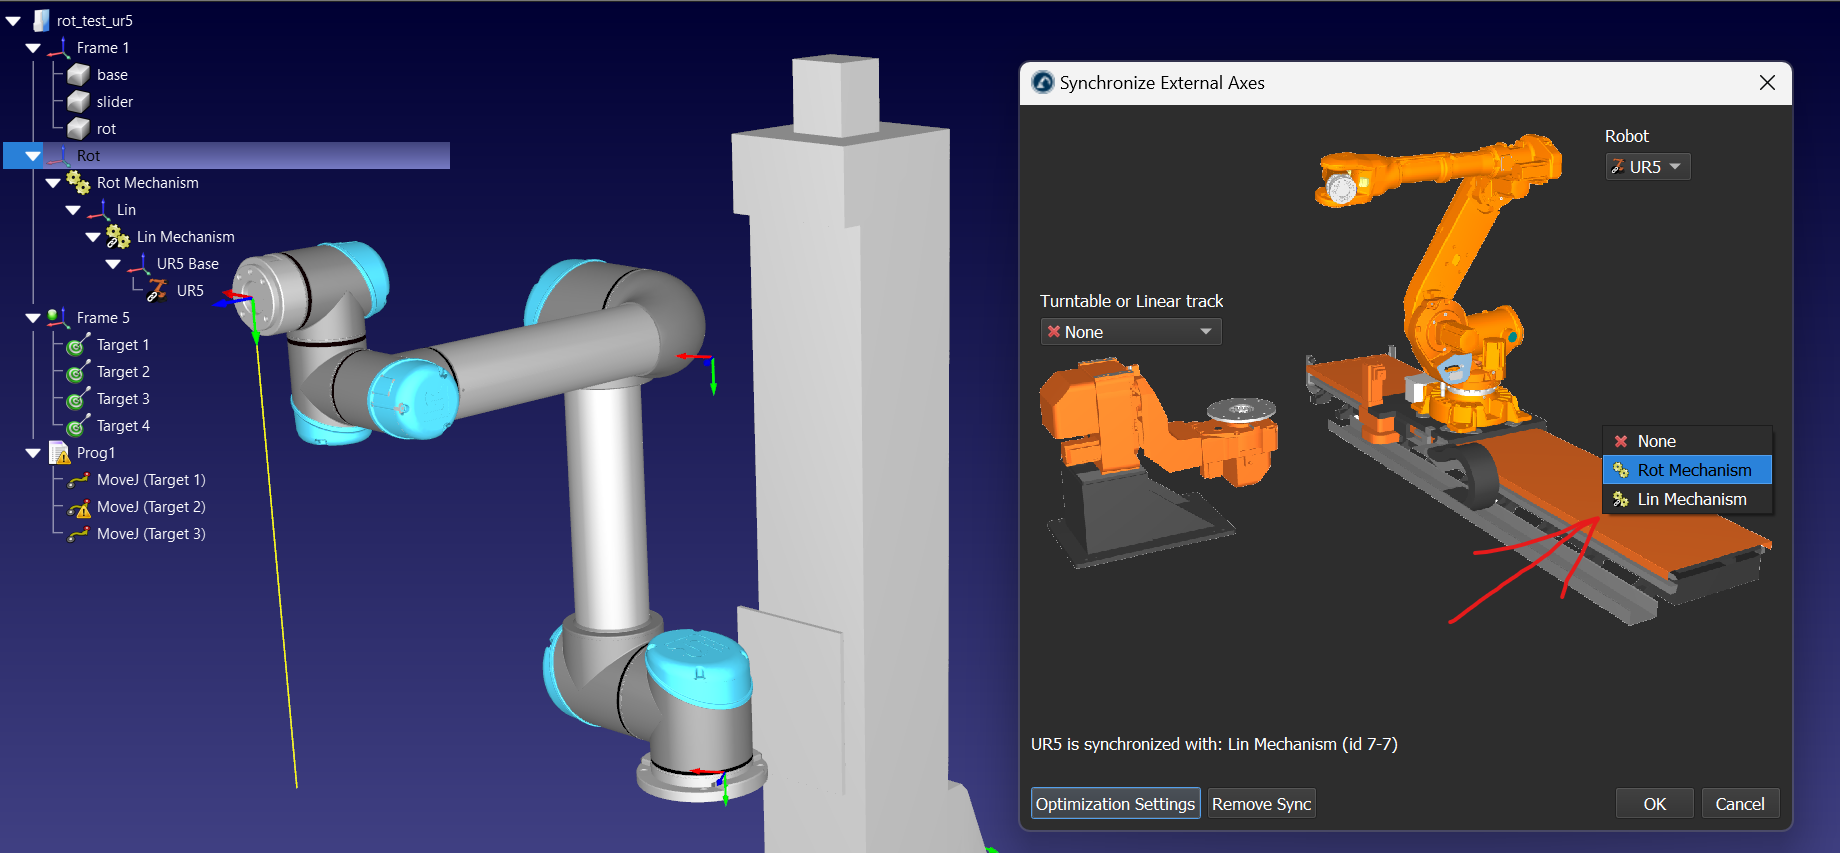1840x853 pixels.
Task: Click the Rot Mechanism gear icon in tree
Action: [77, 183]
